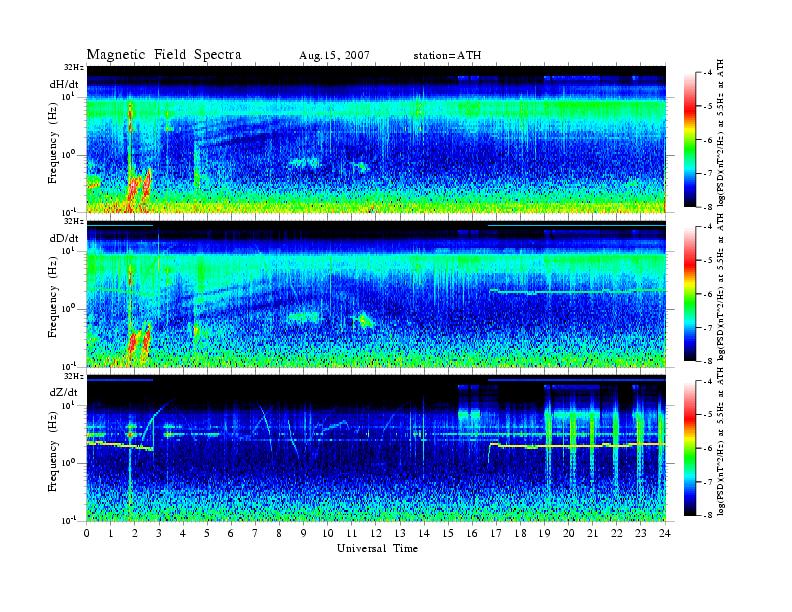Click the dD/dt panel label
Viewport: 792px width, 612px height.
[x=64, y=238]
